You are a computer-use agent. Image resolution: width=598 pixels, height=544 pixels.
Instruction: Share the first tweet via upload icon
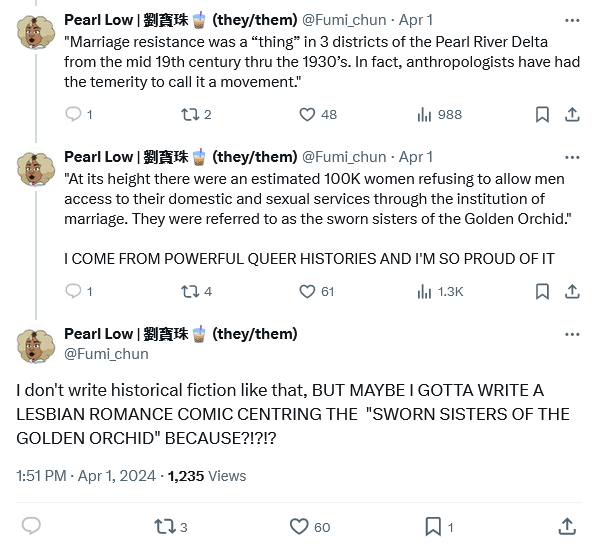click(x=572, y=114)
